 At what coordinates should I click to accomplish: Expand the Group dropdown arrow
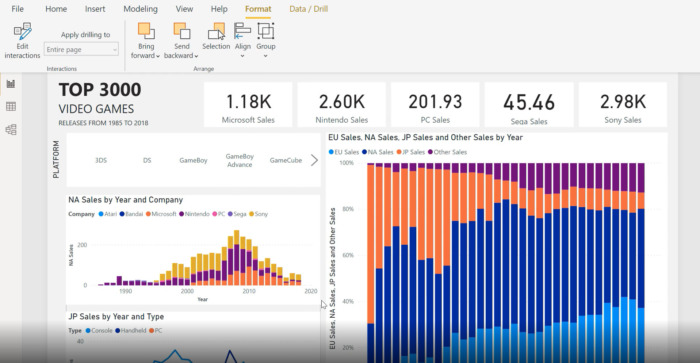pos(266,56)
